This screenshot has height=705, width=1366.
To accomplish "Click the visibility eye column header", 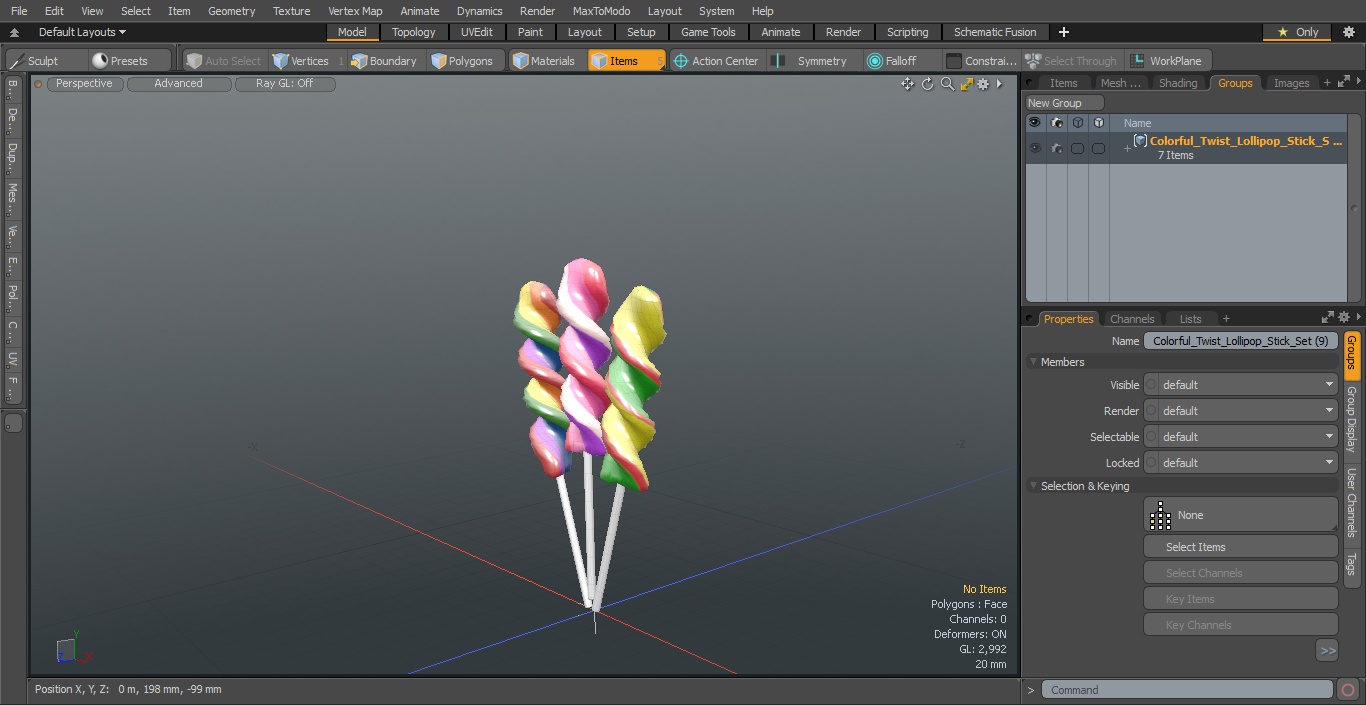I will (x=1035, y=123).
